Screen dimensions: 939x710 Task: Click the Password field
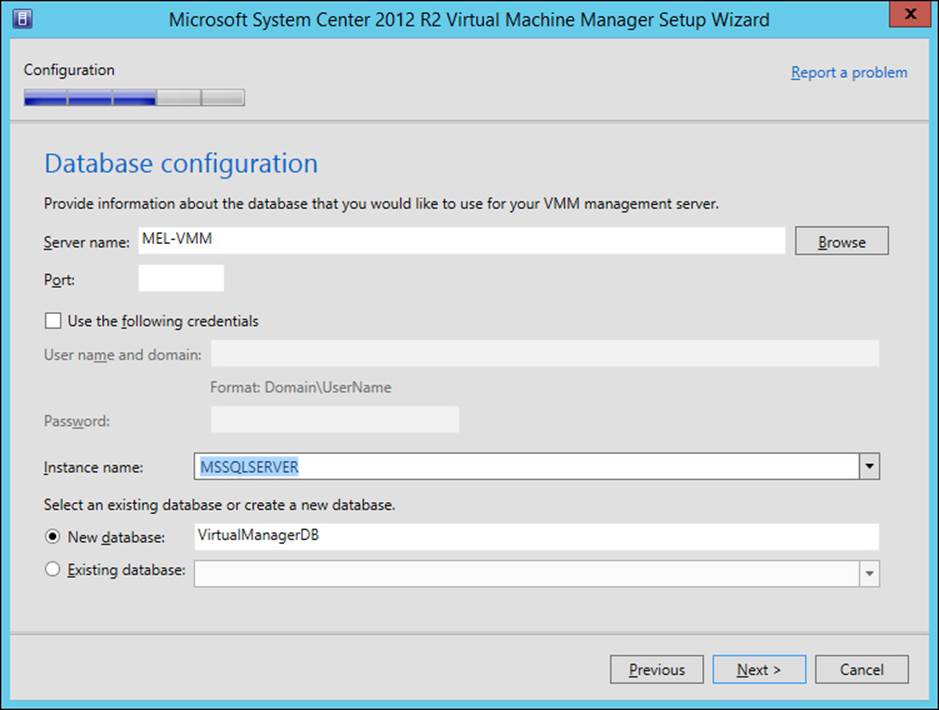click(335, 420)
